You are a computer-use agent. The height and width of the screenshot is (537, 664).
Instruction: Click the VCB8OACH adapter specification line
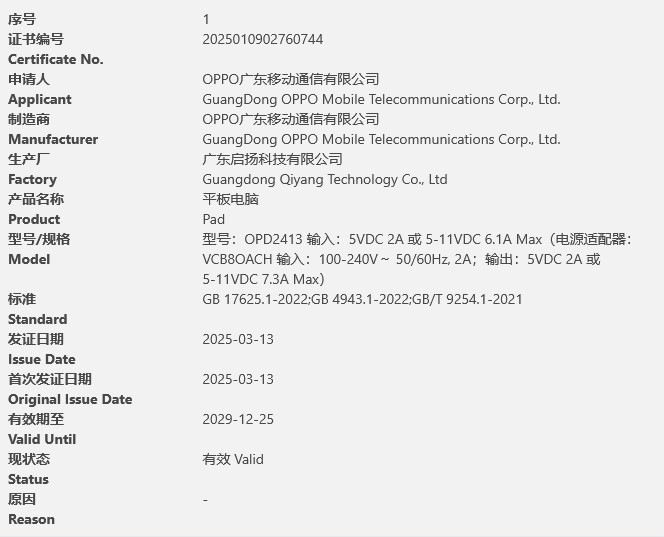pyautogui.click(x=401, y=259)
